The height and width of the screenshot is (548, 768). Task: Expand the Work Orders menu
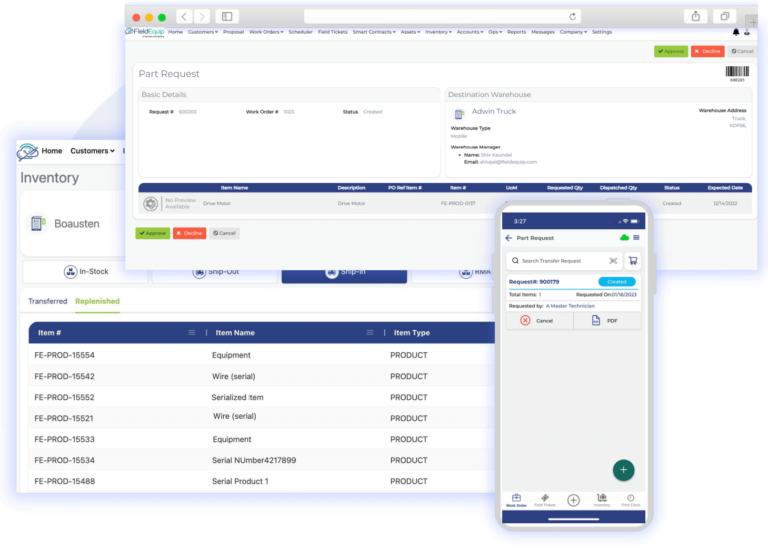[266, 32]
